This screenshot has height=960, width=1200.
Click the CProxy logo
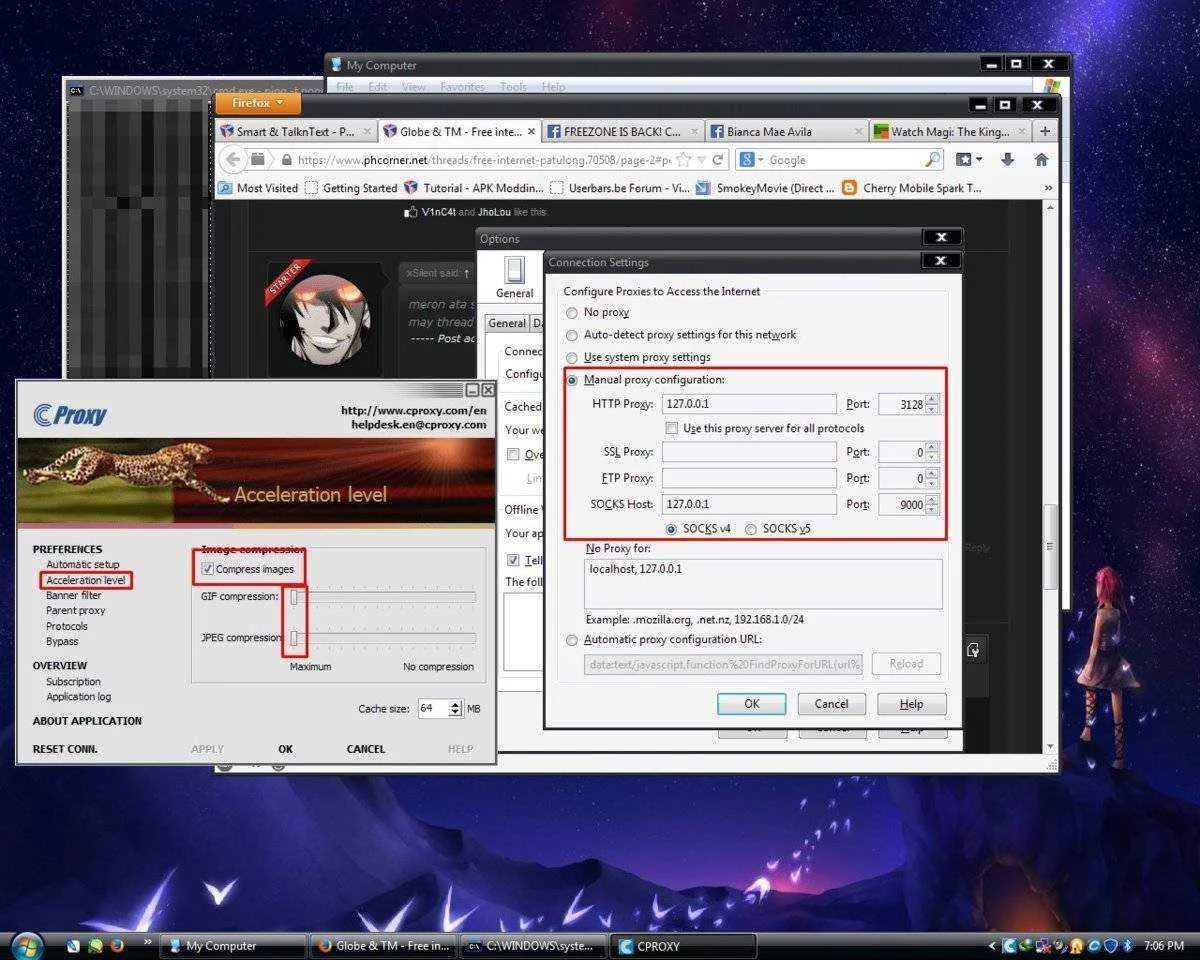(70, 414)
